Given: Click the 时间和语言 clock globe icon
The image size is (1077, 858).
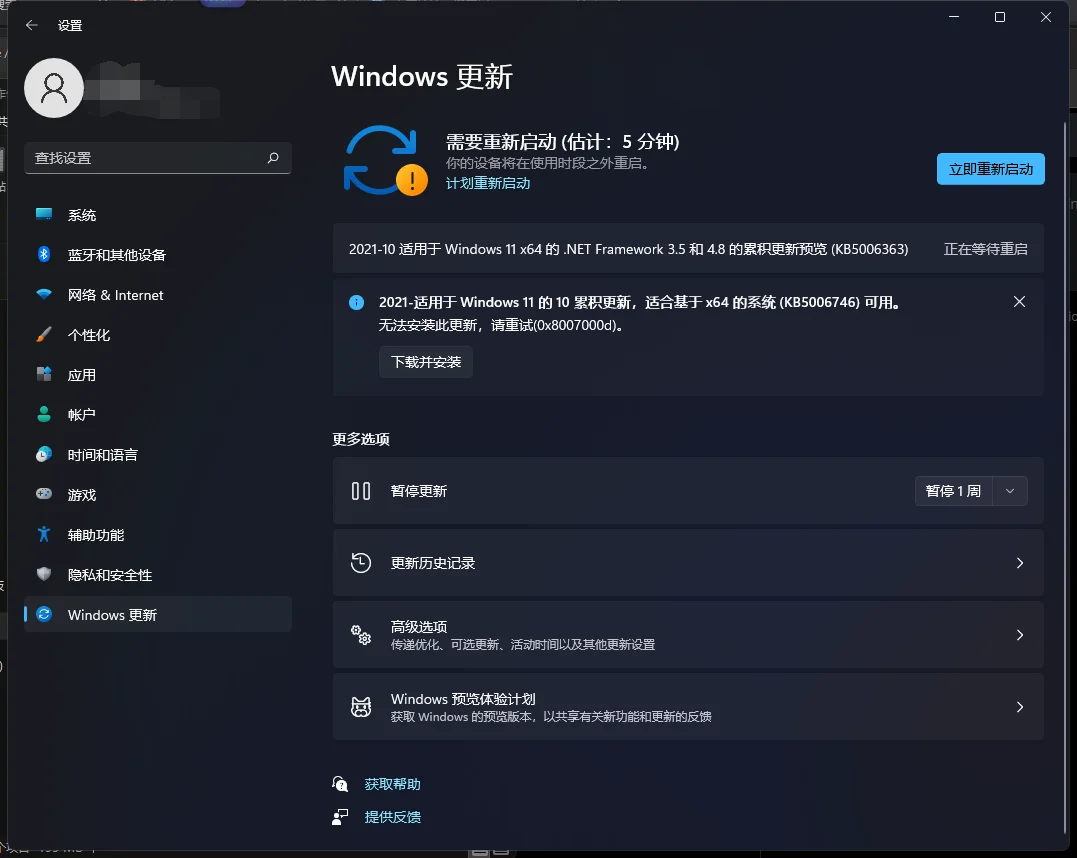Looking at the screenshot, I should click(x=44, y=454).
